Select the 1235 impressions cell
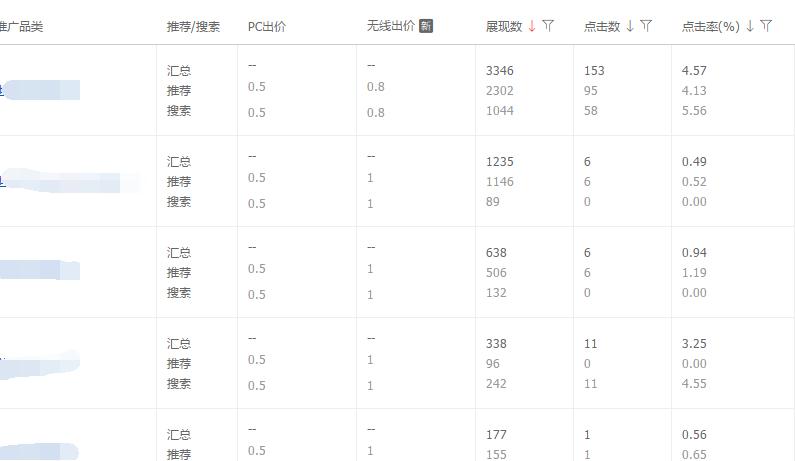 (x=499, y=162)
